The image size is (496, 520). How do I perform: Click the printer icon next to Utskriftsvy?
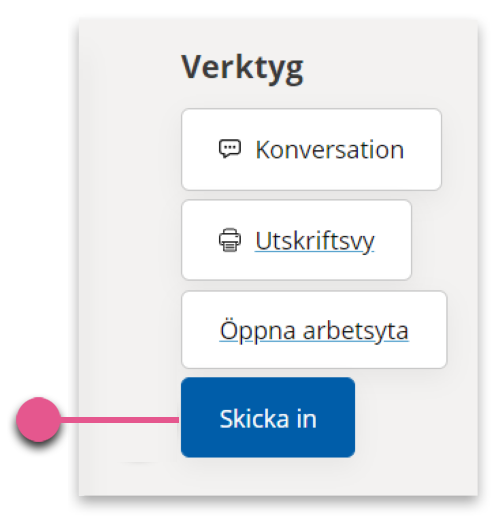[x=230, y=240]
